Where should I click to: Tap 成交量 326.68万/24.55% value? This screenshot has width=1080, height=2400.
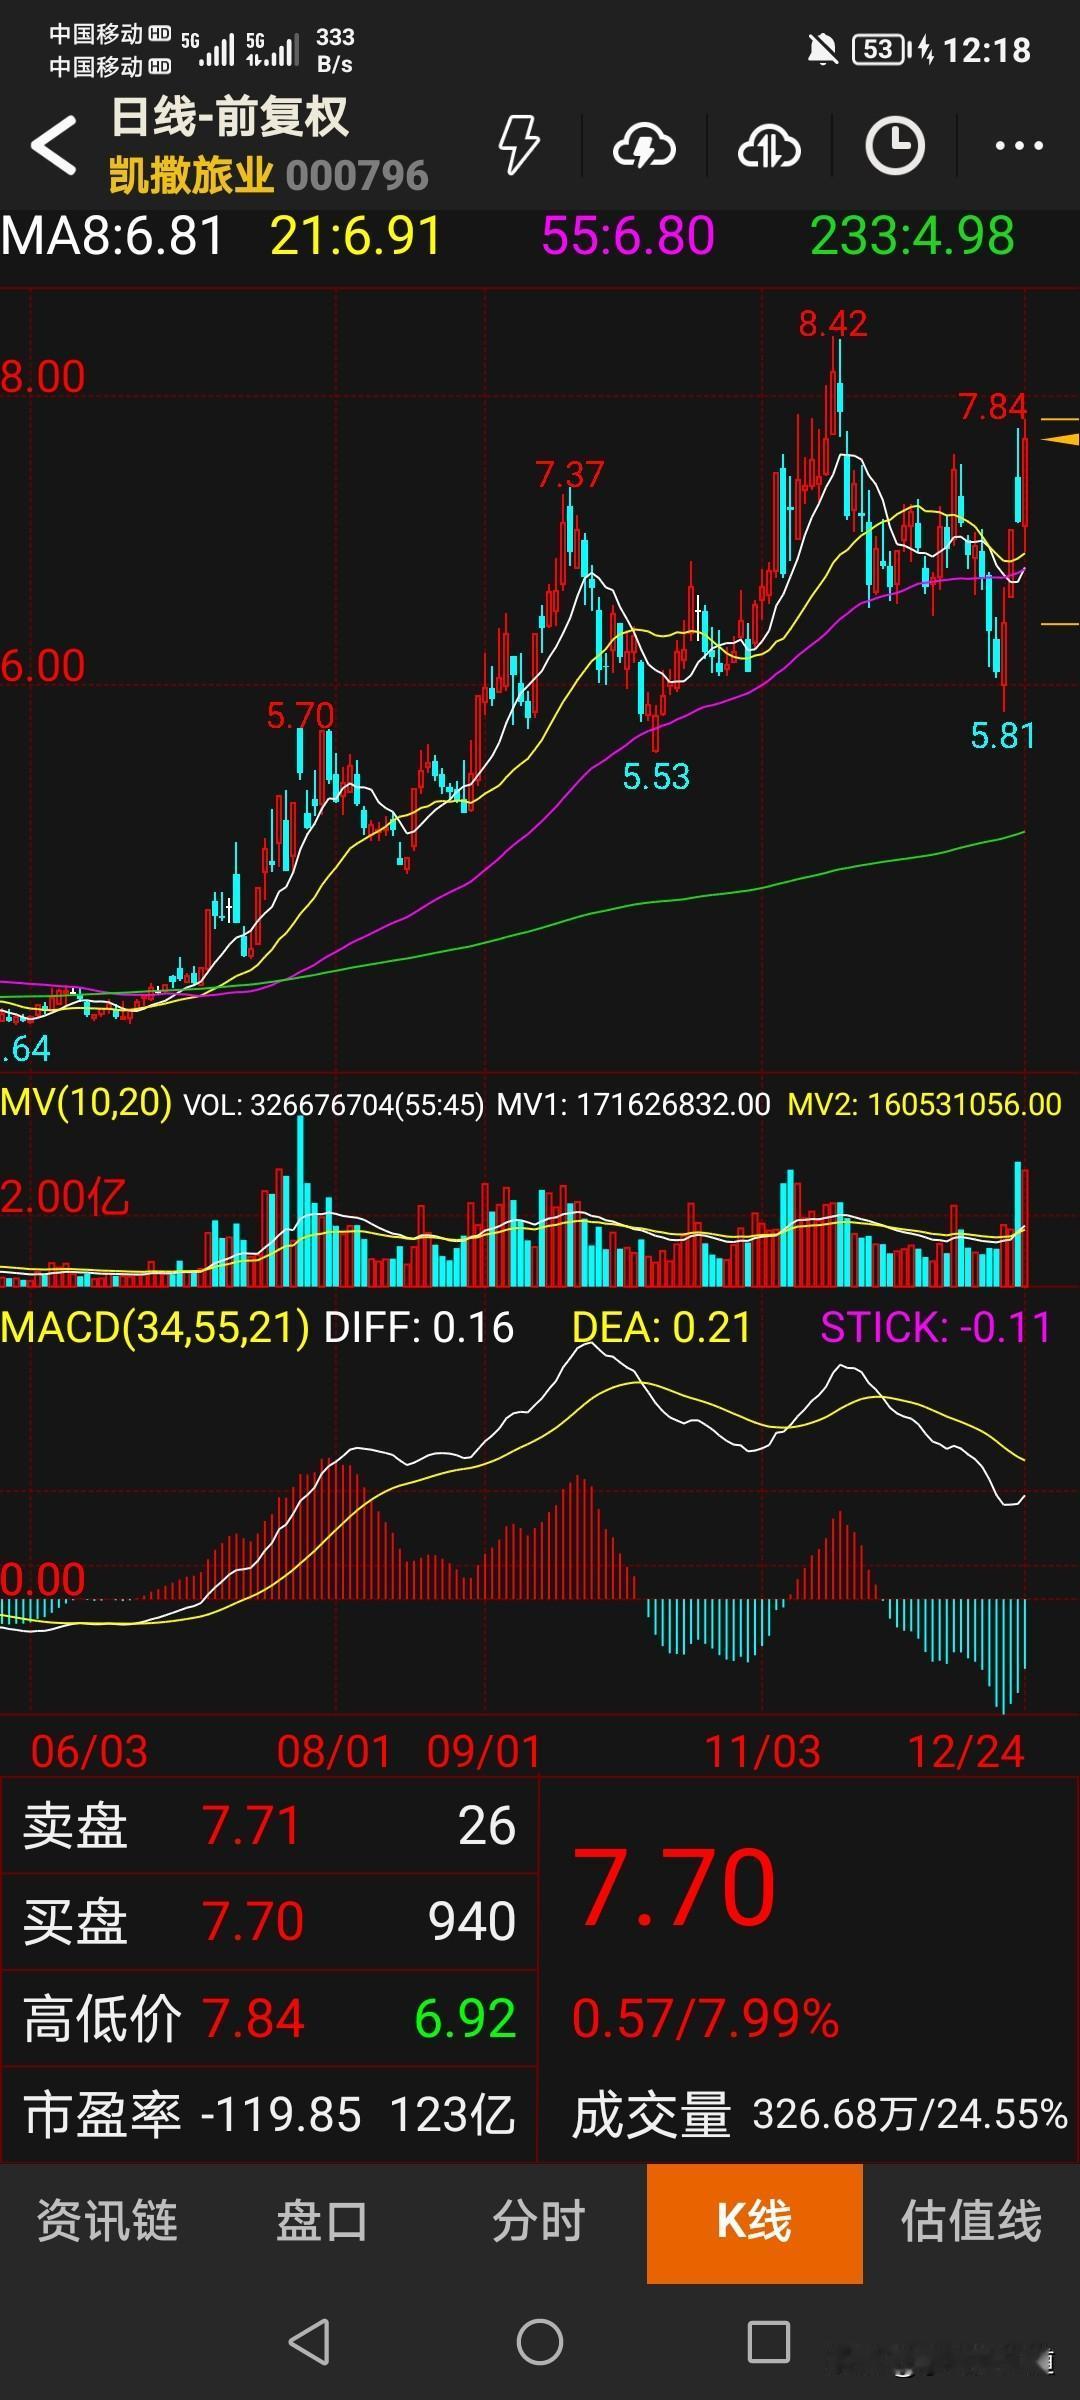pyautogui.click(x=820, y=2115)
